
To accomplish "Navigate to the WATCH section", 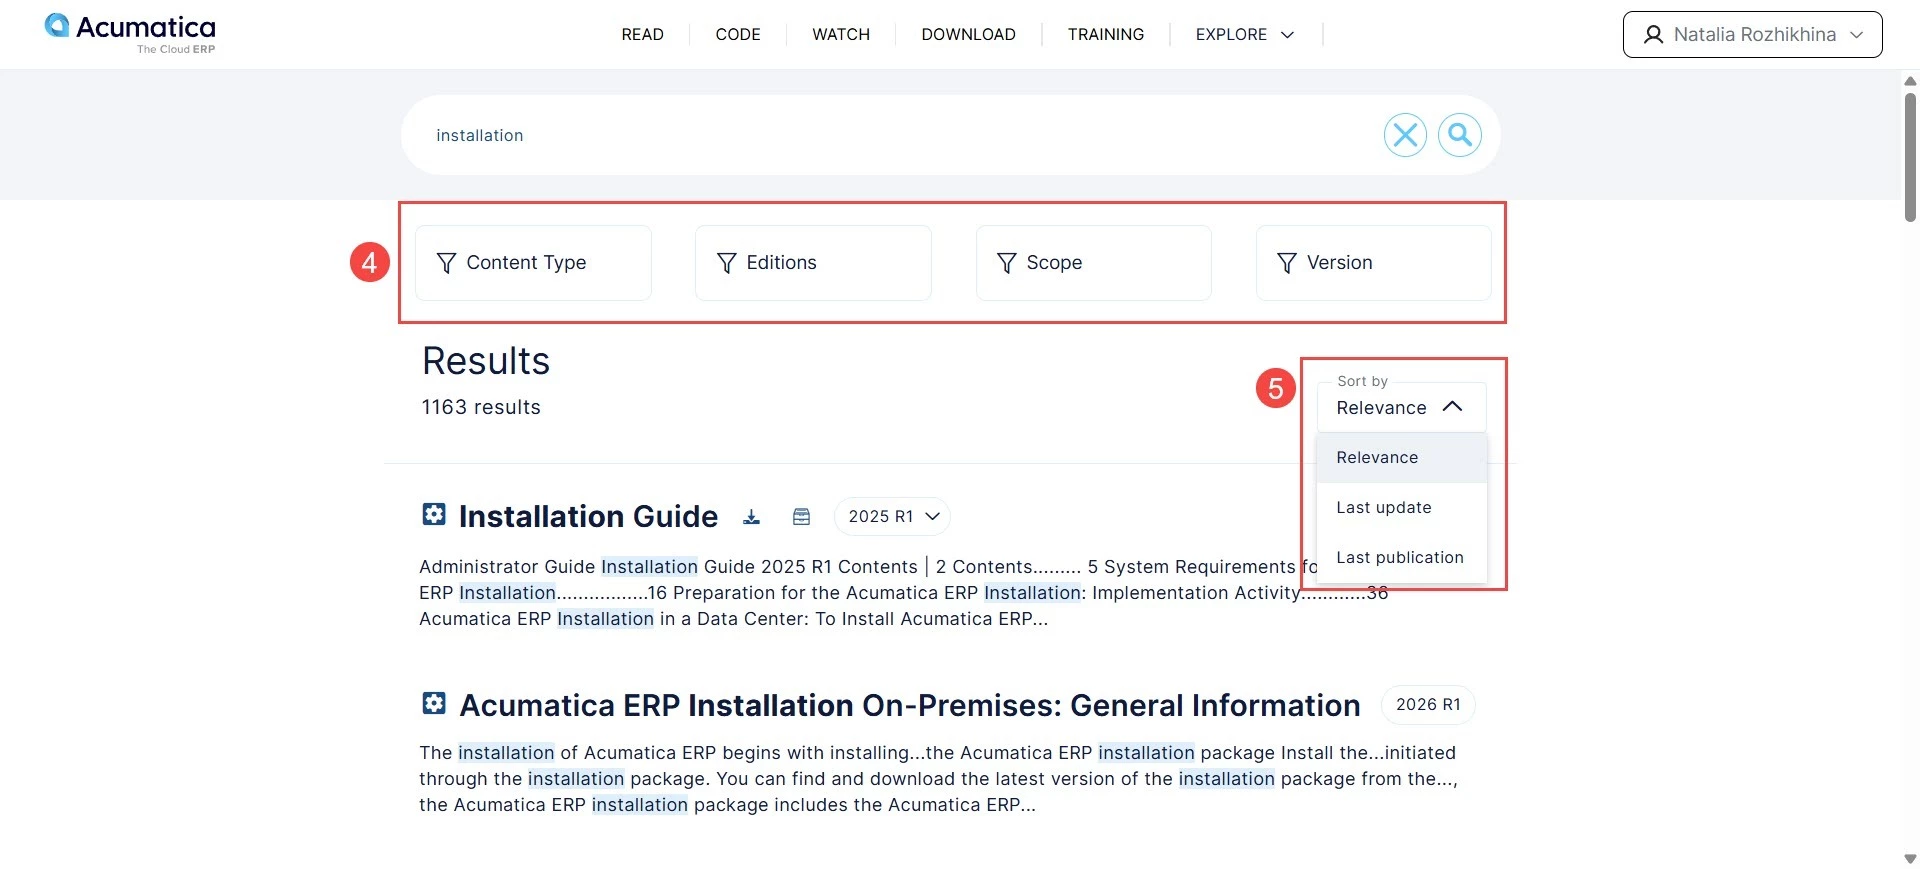I will coord(841,35).
